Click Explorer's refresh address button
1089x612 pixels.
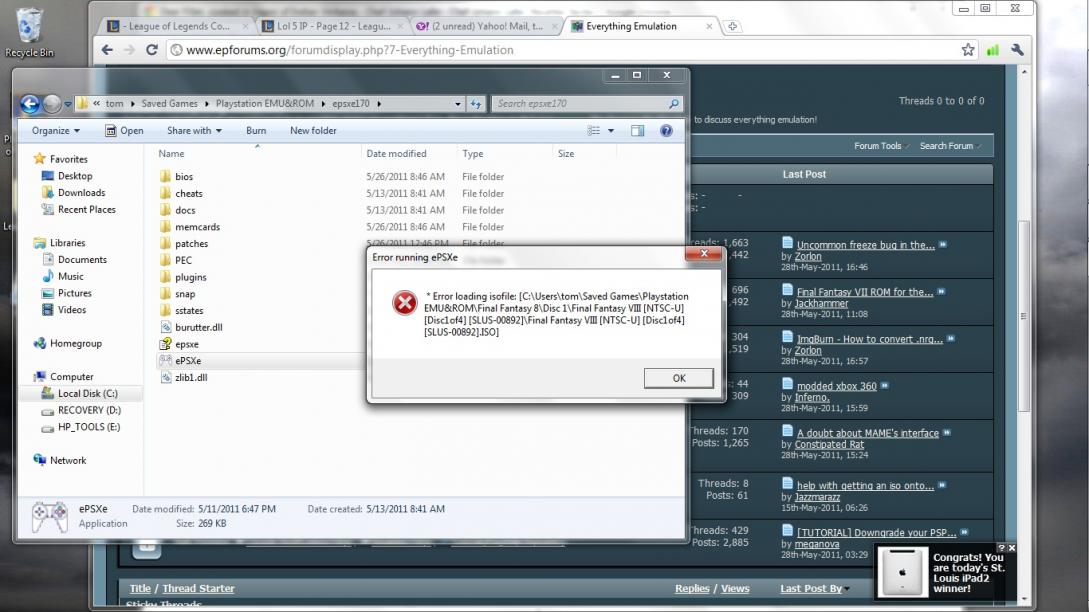(476, 104)
